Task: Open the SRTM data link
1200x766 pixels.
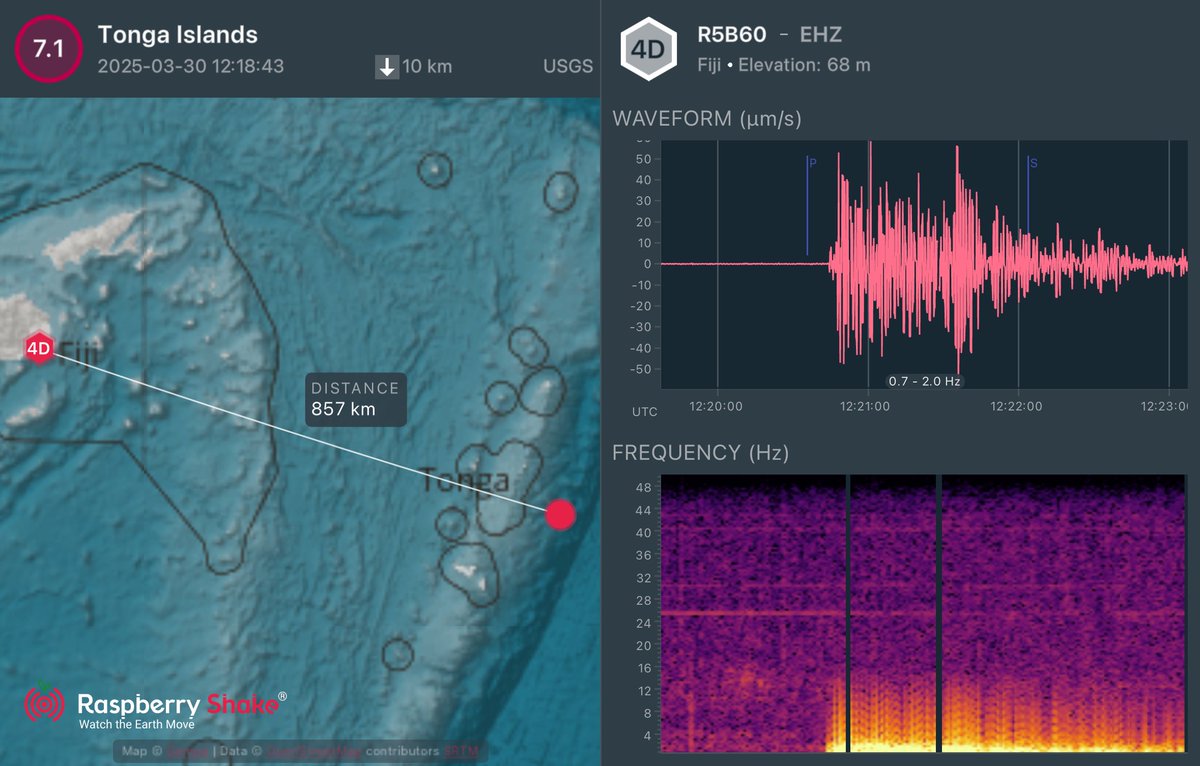Action: [460, 750]
